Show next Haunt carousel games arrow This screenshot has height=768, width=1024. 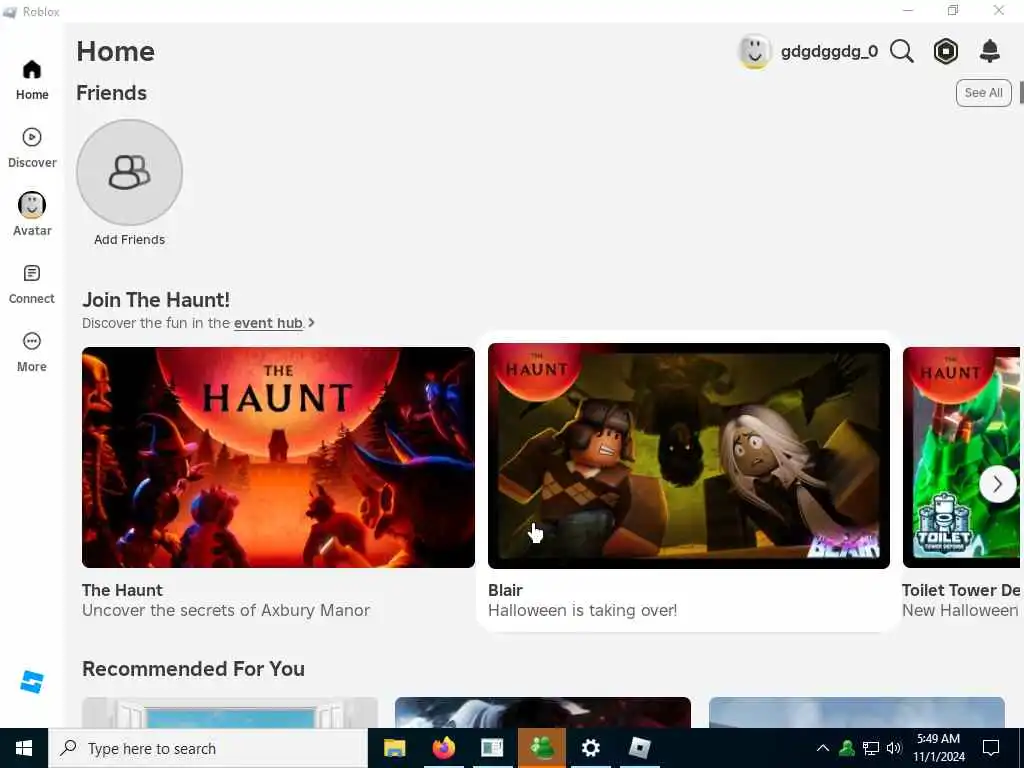pyautogui.click(x=997, y=484)
